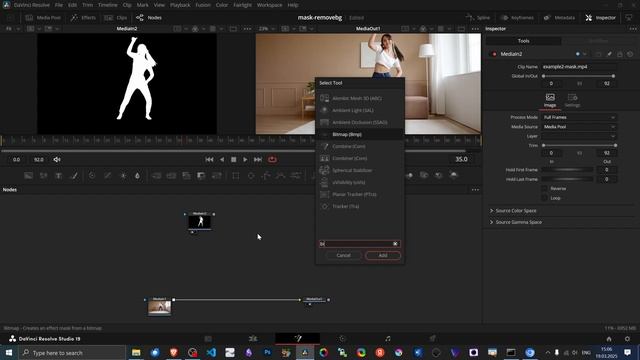Image resolution: width=640 pixels, height=360 pixels.
Task: Select the Paint brush tool in toolbar
Action: click(74, 176)
